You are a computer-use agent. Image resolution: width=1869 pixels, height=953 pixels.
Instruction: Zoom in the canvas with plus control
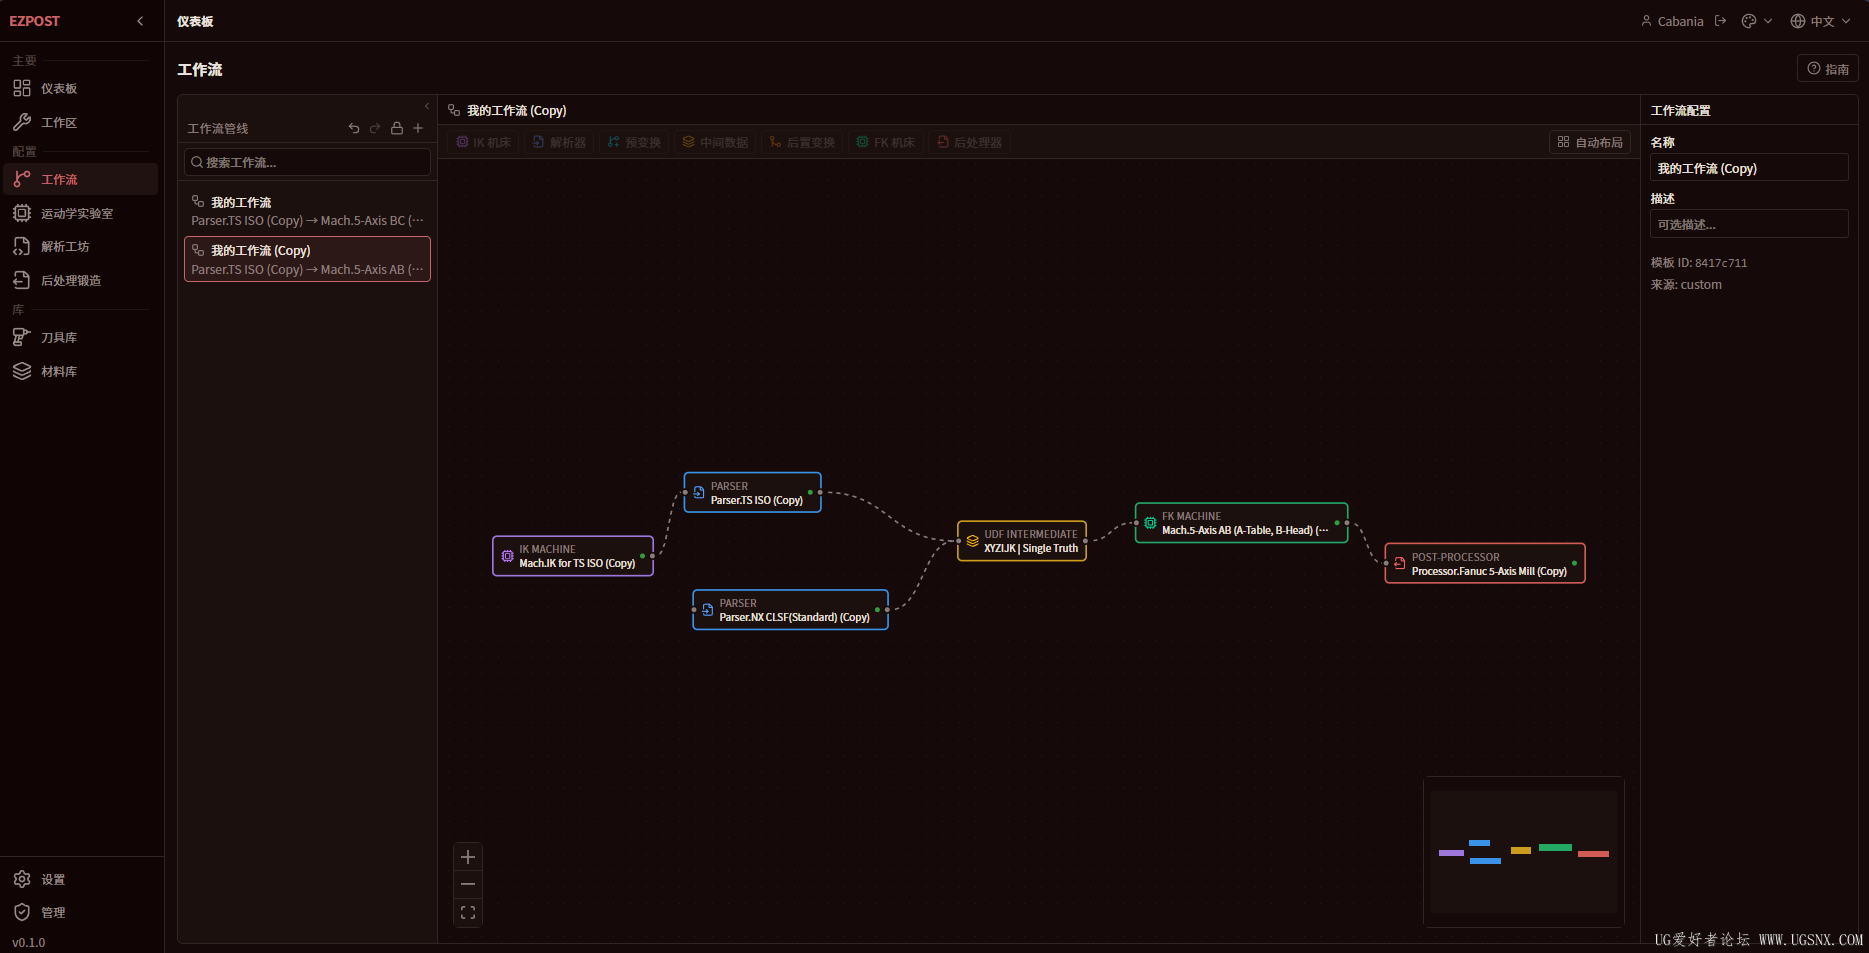pos(468,857)
